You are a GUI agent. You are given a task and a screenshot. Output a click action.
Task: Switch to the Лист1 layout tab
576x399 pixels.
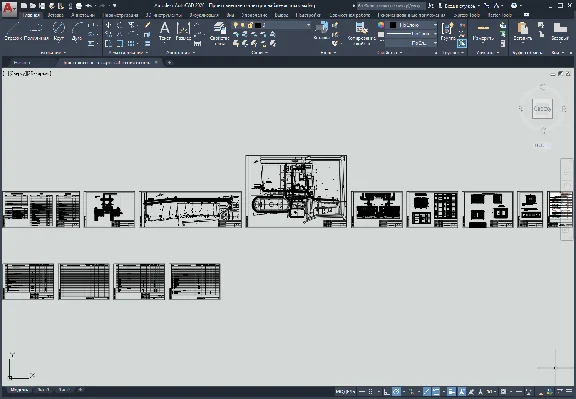click(43, 390)
